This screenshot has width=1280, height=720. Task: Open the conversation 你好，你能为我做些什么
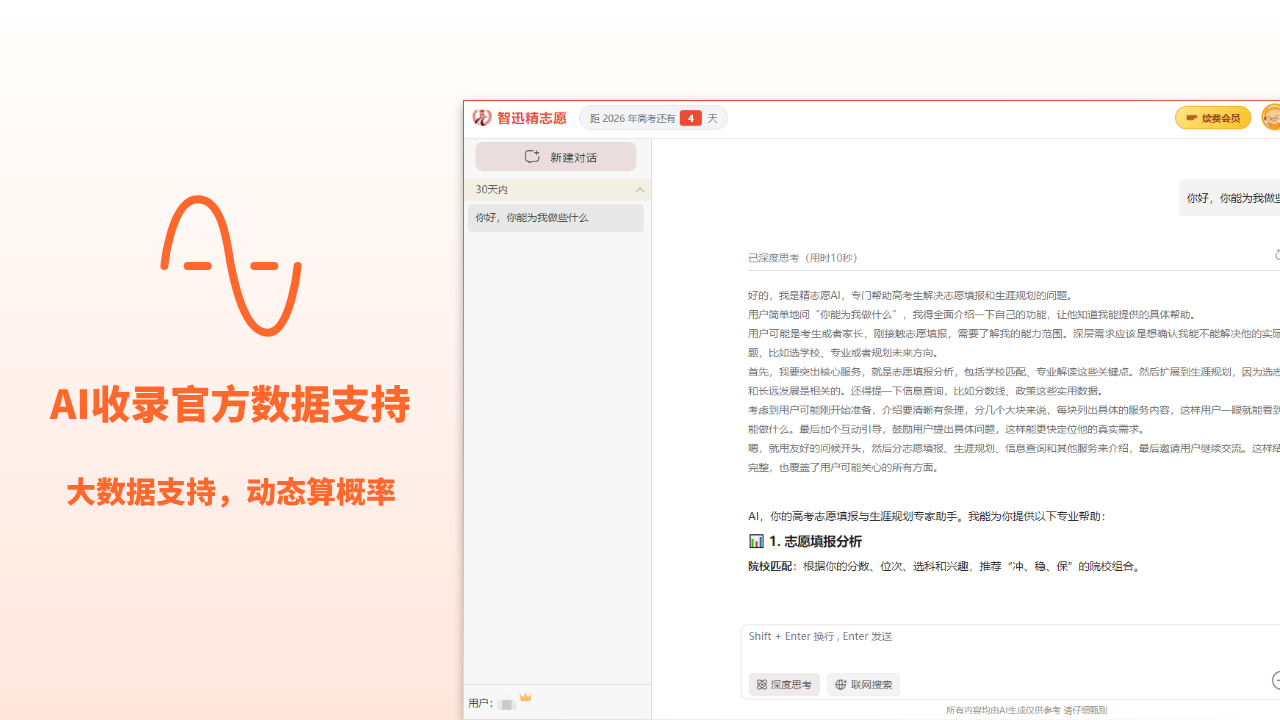pos(556,218)
